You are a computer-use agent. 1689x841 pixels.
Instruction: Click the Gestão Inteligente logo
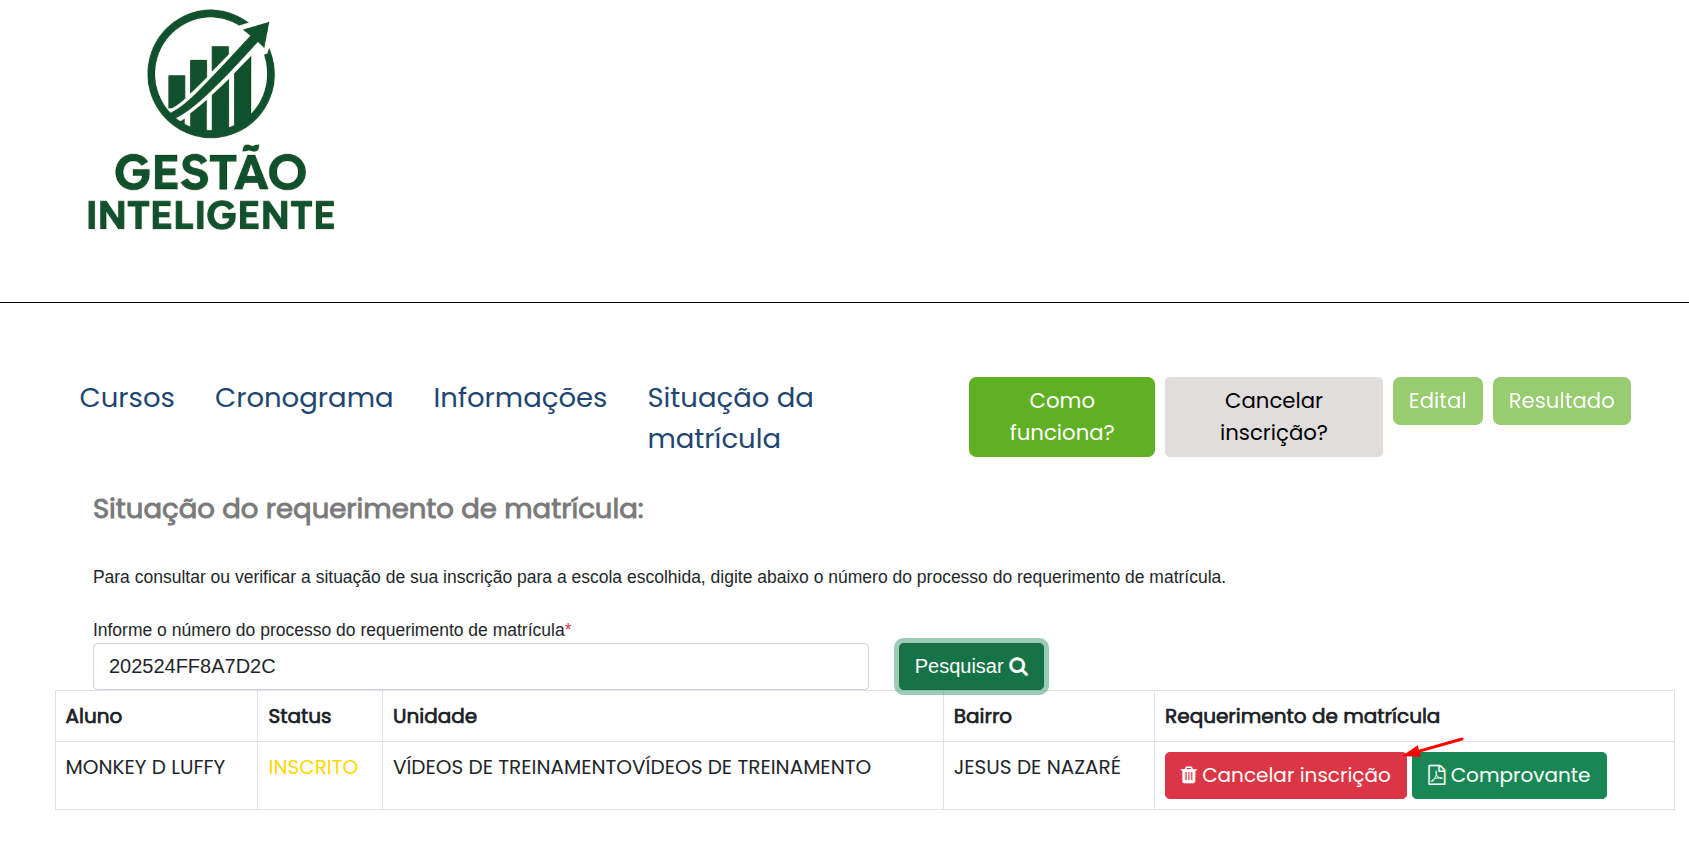click(x=210, y=122)
